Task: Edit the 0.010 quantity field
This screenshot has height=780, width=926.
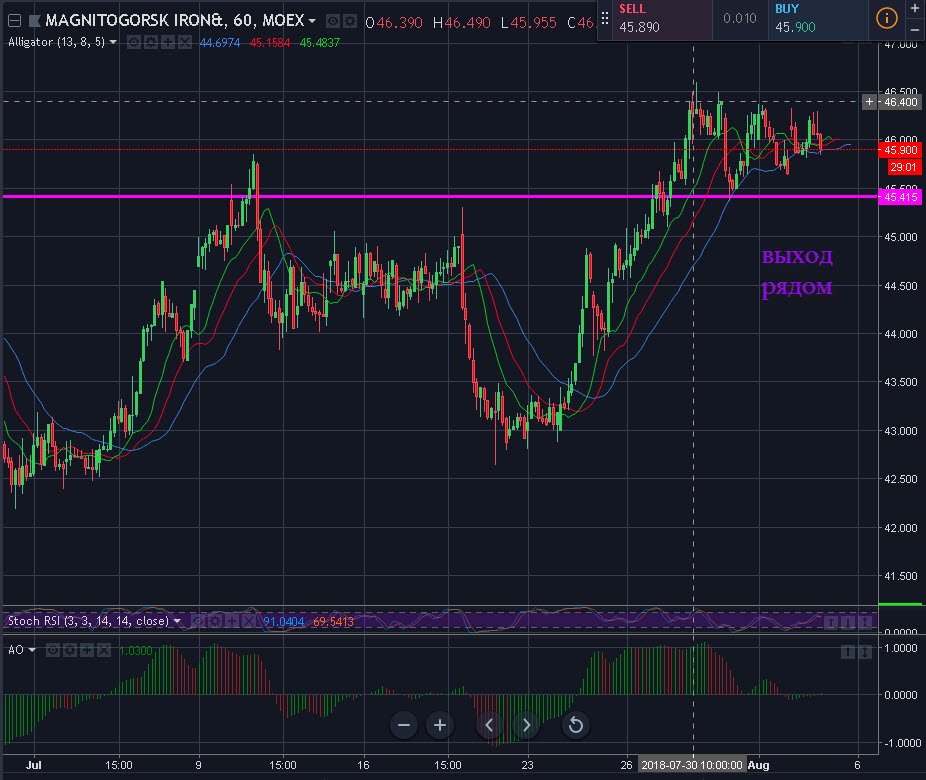Action: pos(740,19)
